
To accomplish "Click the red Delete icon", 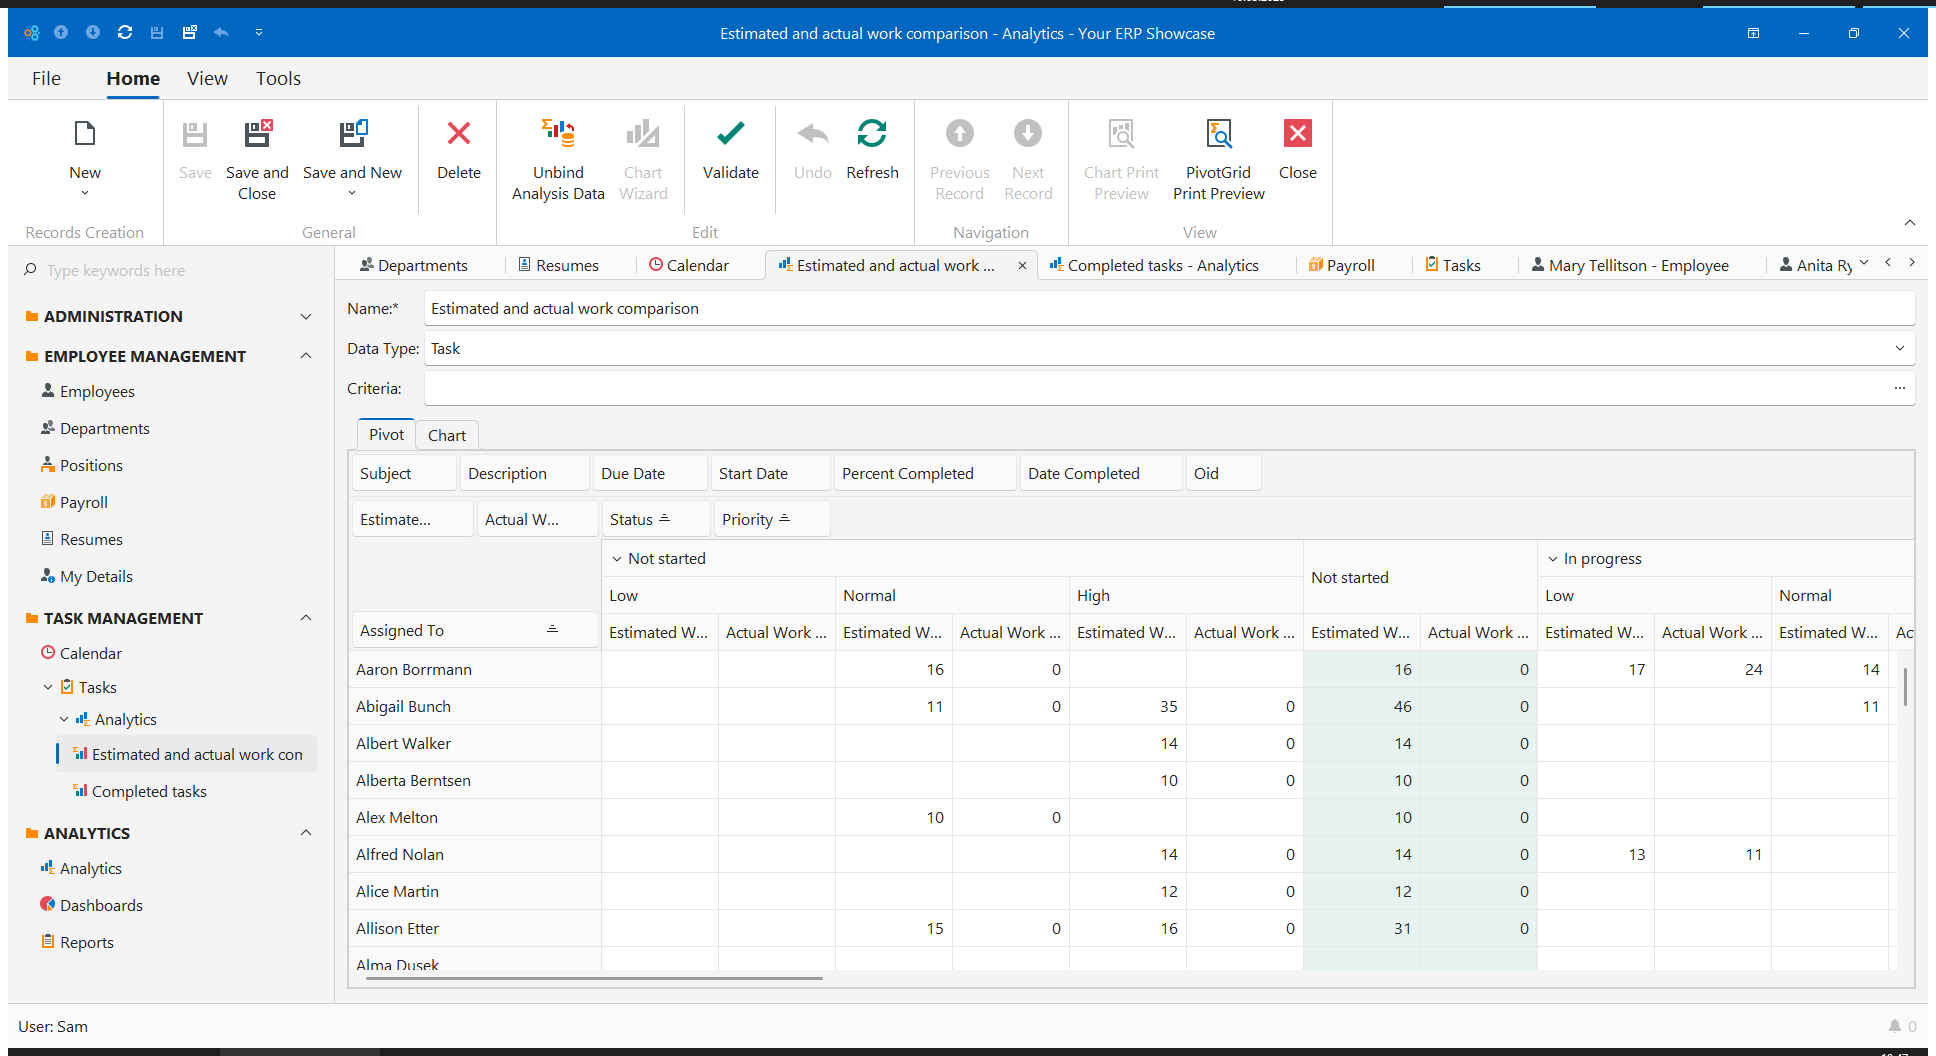I will [459, 134].
